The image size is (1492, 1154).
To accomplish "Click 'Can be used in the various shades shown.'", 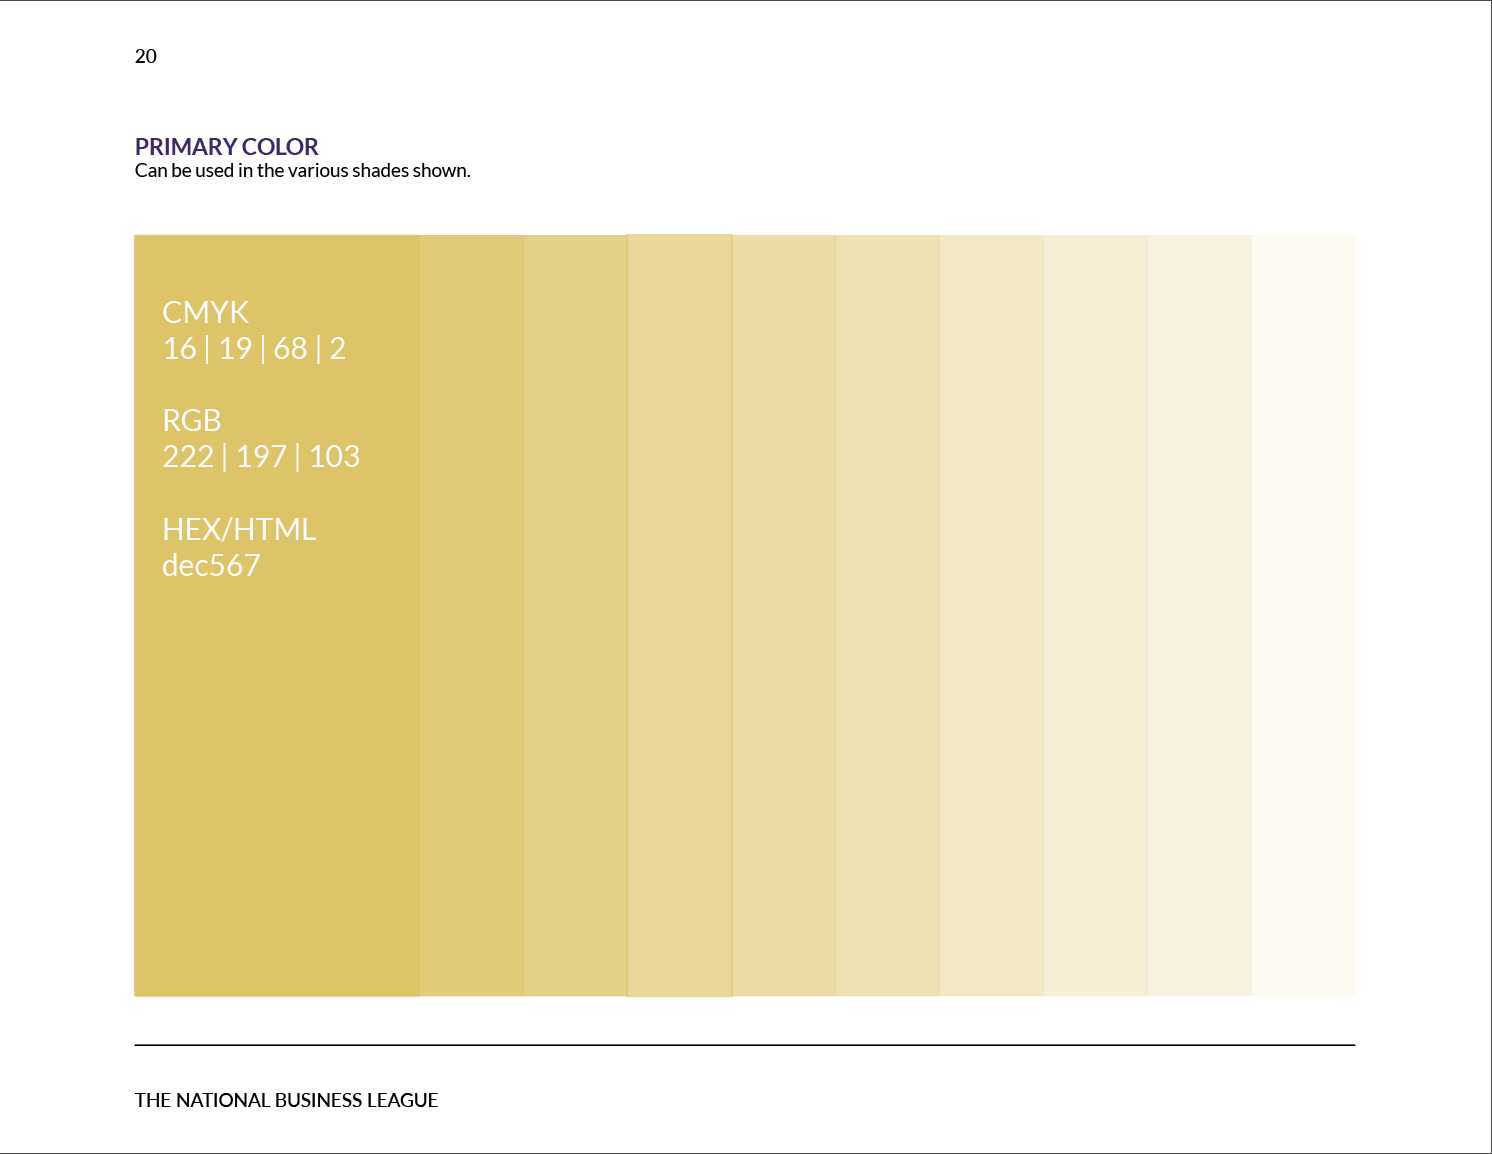I will pos(303,171).
